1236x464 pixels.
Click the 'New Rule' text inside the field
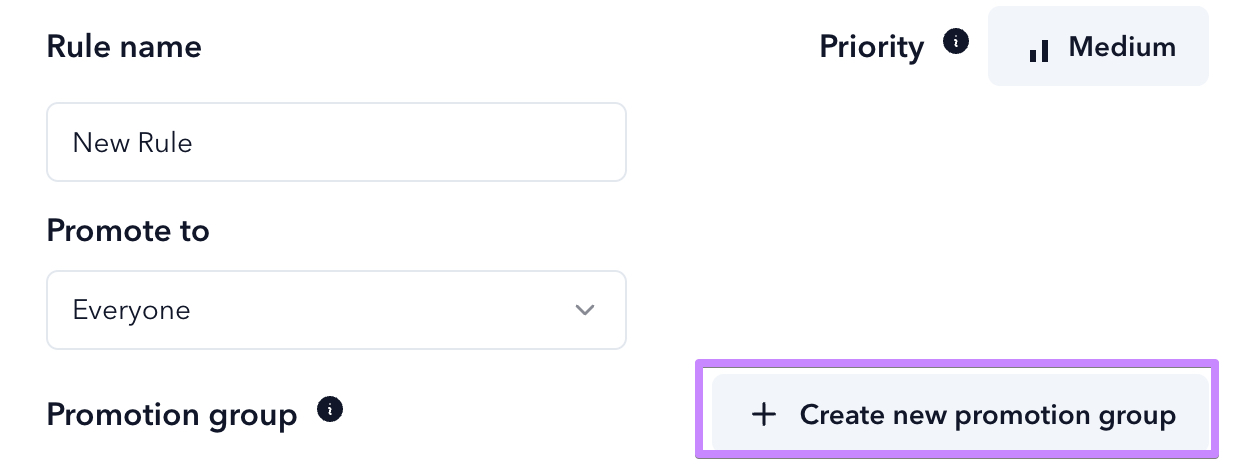[132, 143]
